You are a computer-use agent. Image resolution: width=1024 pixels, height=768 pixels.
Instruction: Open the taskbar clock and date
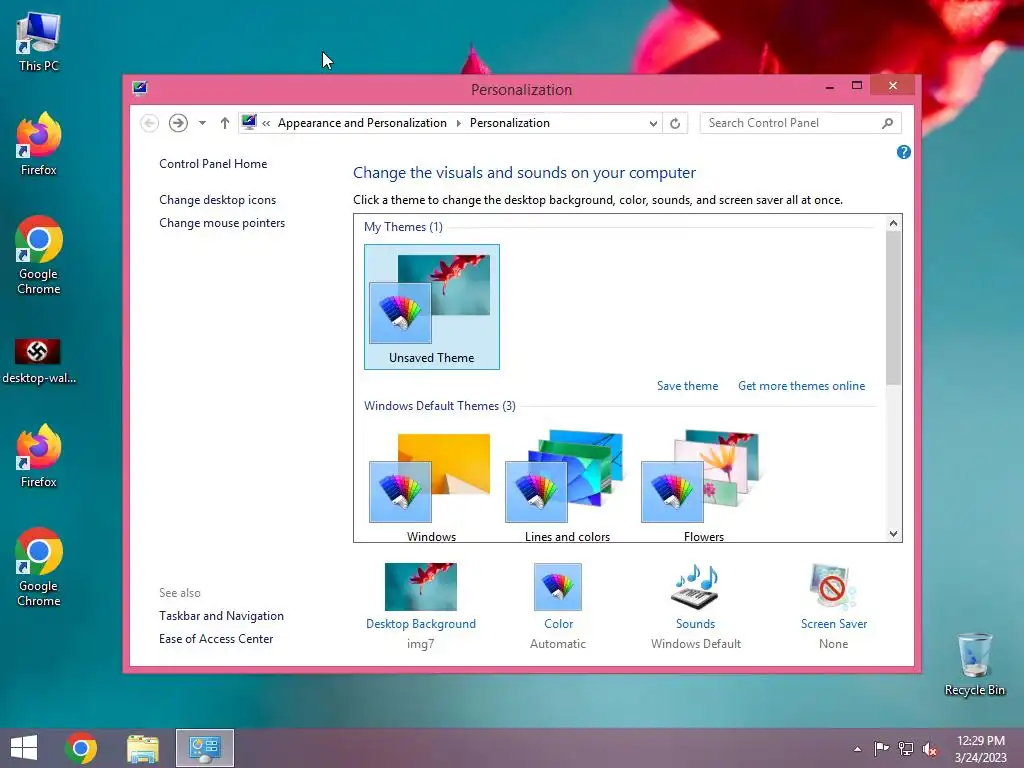[x=980, y=749]
